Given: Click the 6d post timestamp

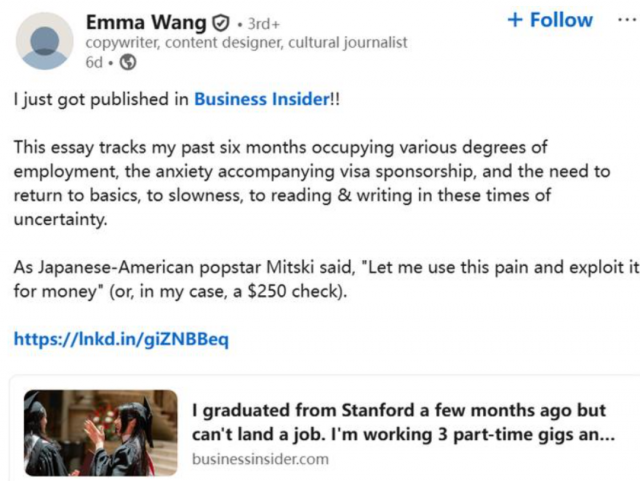Looking at the screenshot, I should click(94, 62).
